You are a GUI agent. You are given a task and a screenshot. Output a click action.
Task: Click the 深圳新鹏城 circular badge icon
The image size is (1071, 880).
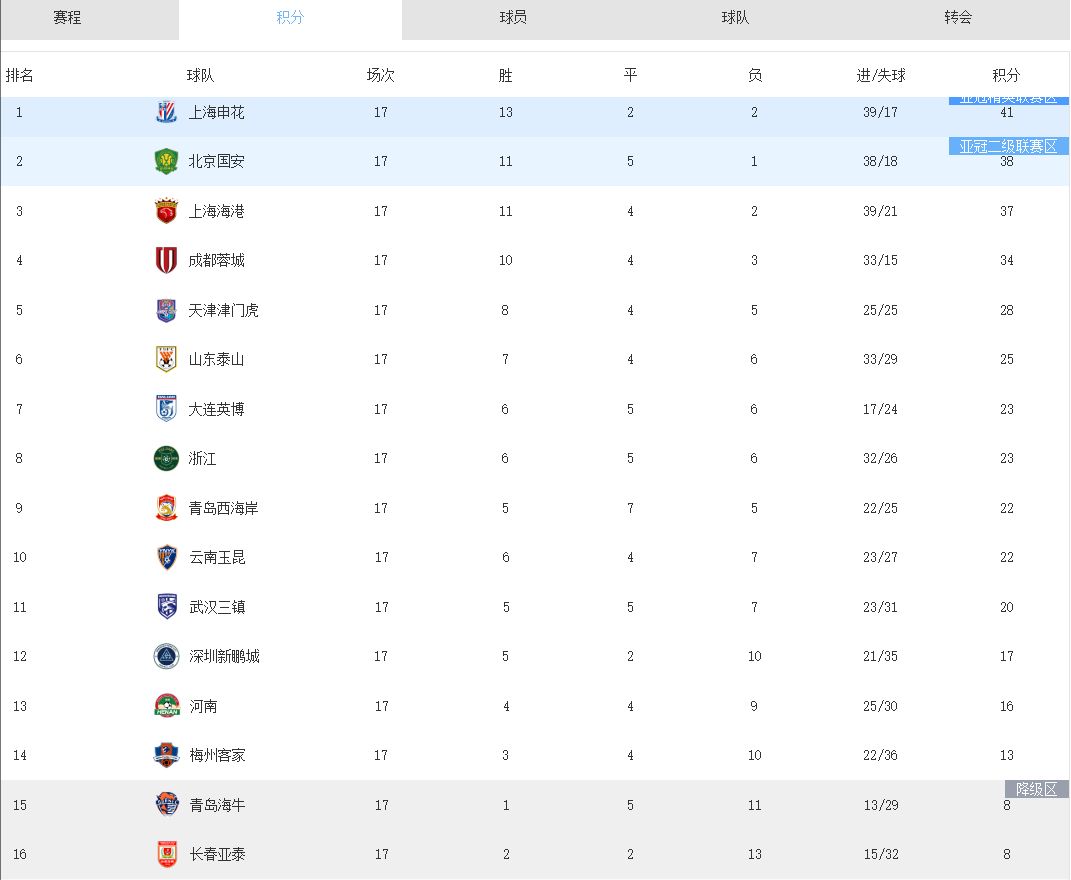(x=166, y=657)
